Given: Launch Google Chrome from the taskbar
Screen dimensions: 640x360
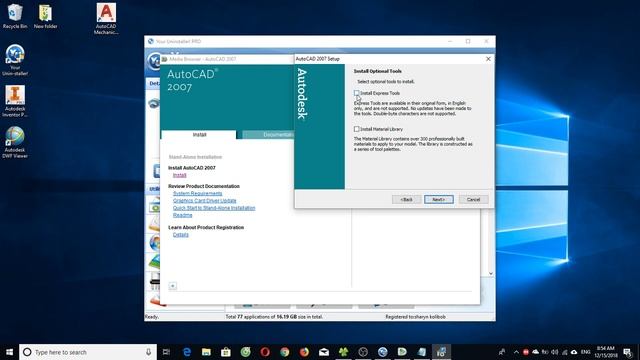Looking at the screenshot, I should tap(284, 352).
